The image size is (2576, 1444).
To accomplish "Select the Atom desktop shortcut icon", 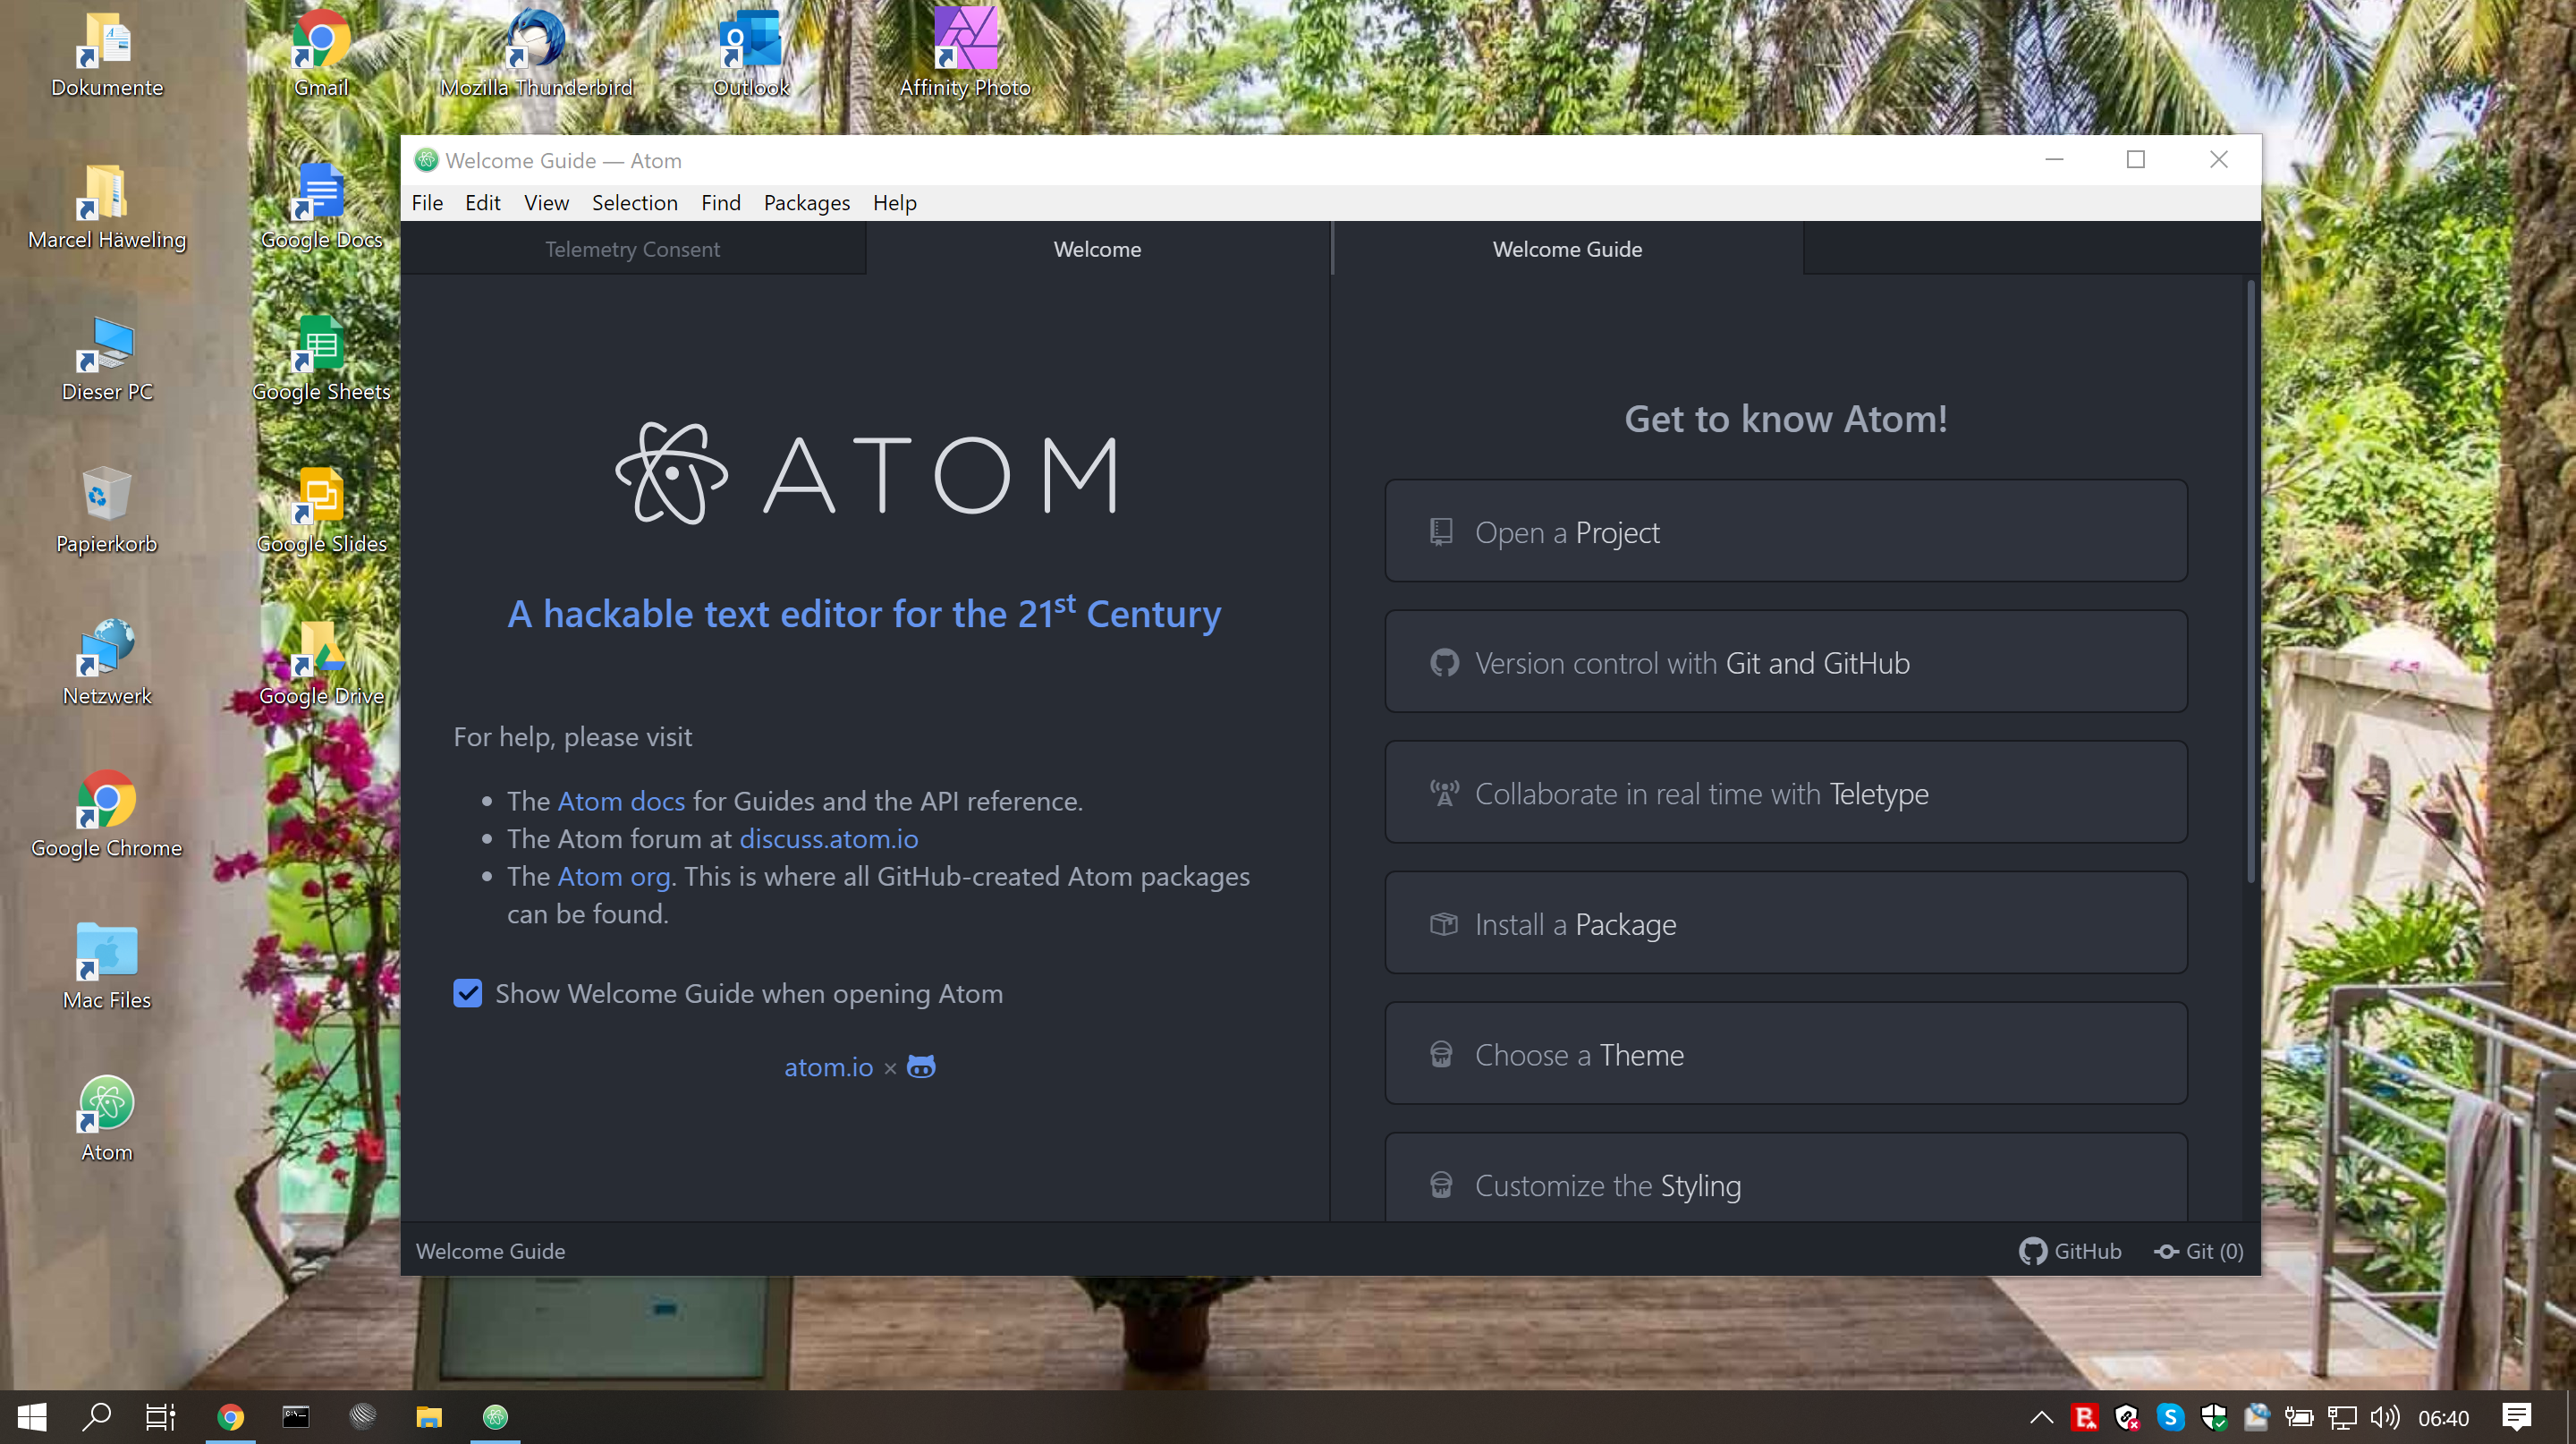I will point(106,1119).
